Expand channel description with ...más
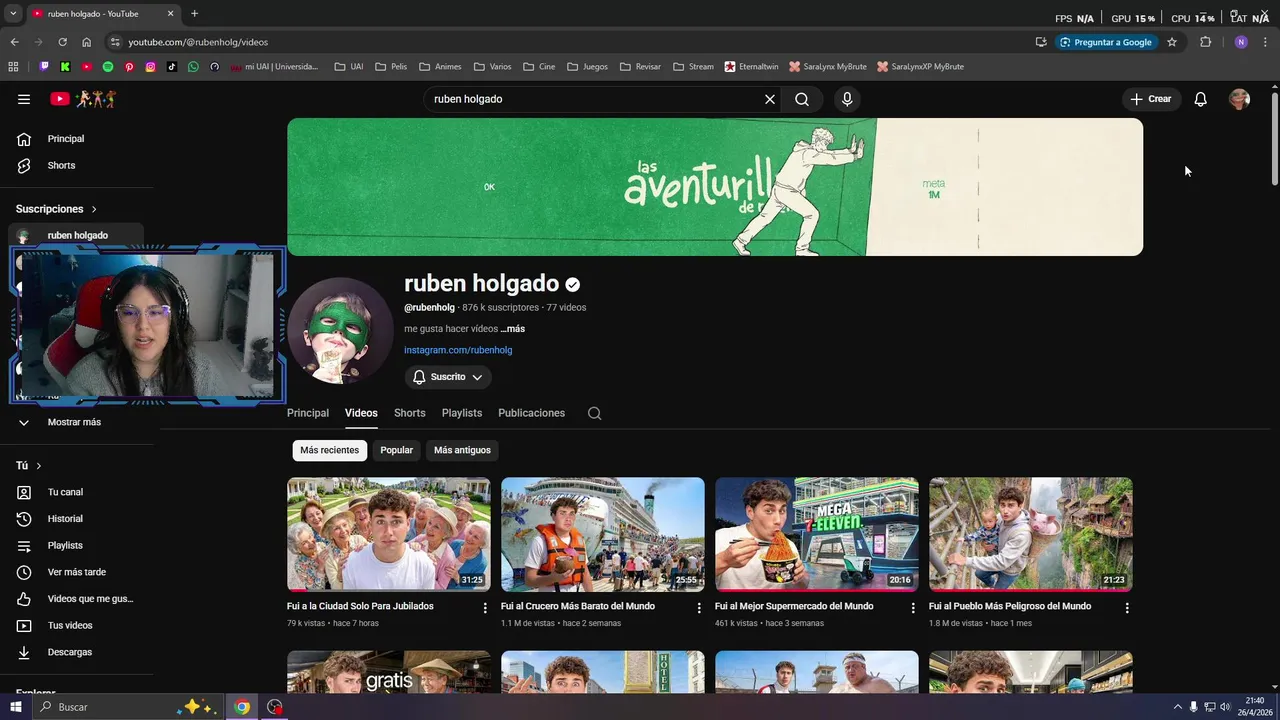This screenshot has width=1280, height=720. pyautogui.click(x=513, y=329)
